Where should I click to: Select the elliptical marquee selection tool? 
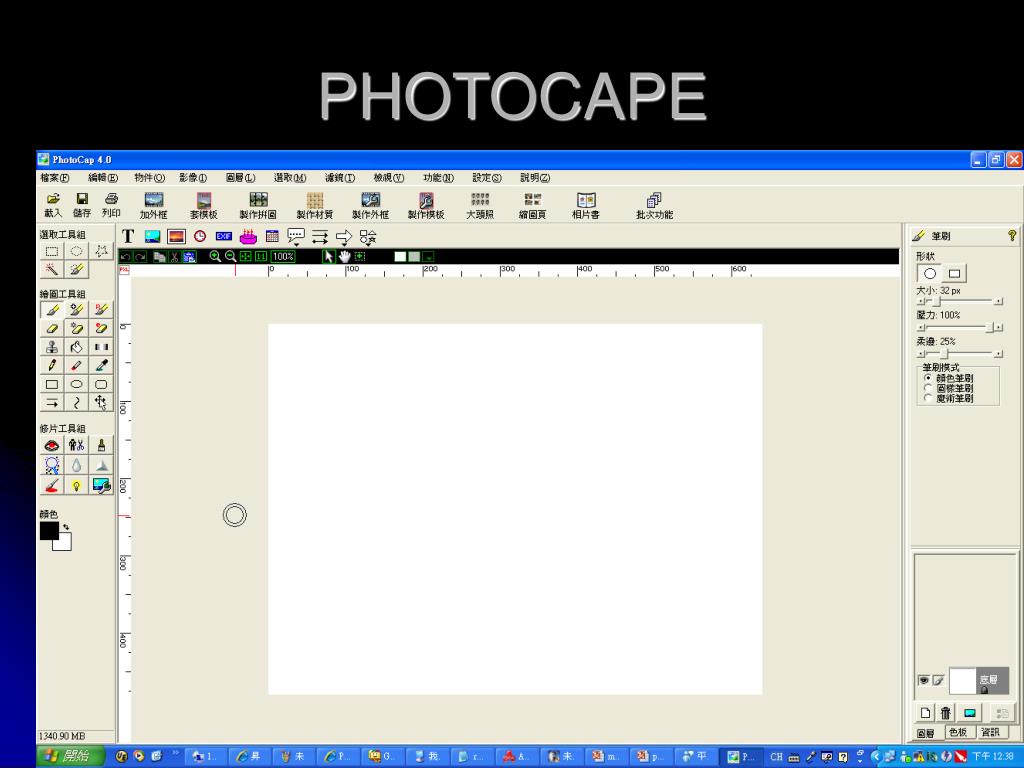pos(76,251)
